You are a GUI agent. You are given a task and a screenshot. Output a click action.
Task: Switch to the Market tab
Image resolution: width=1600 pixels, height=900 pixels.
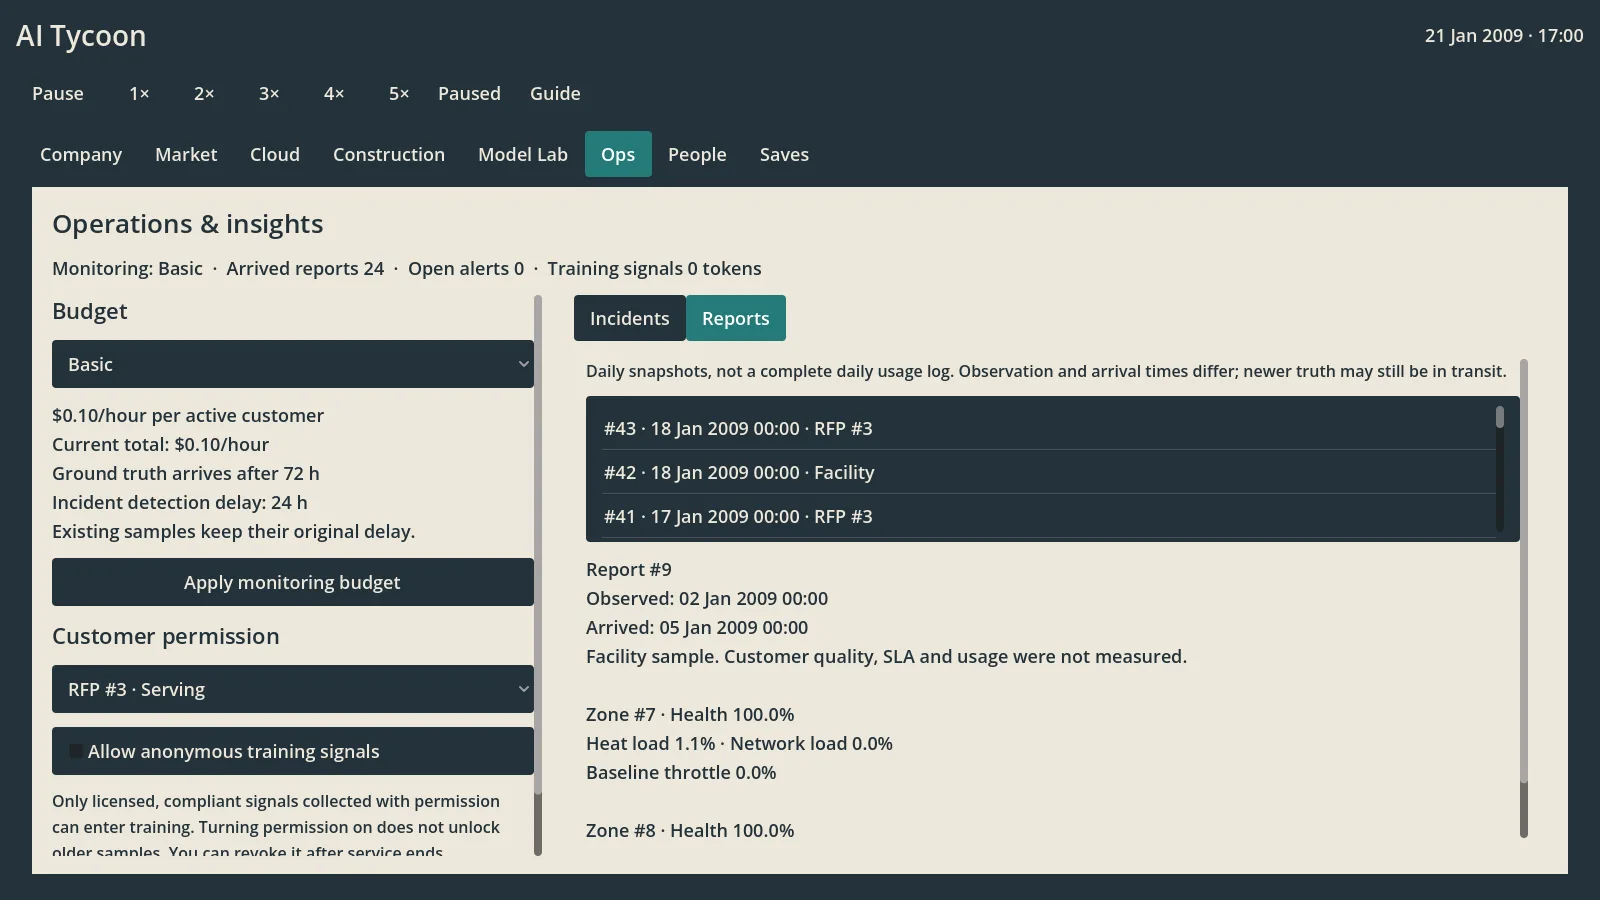pyautogui.click(x=186, y=154)
